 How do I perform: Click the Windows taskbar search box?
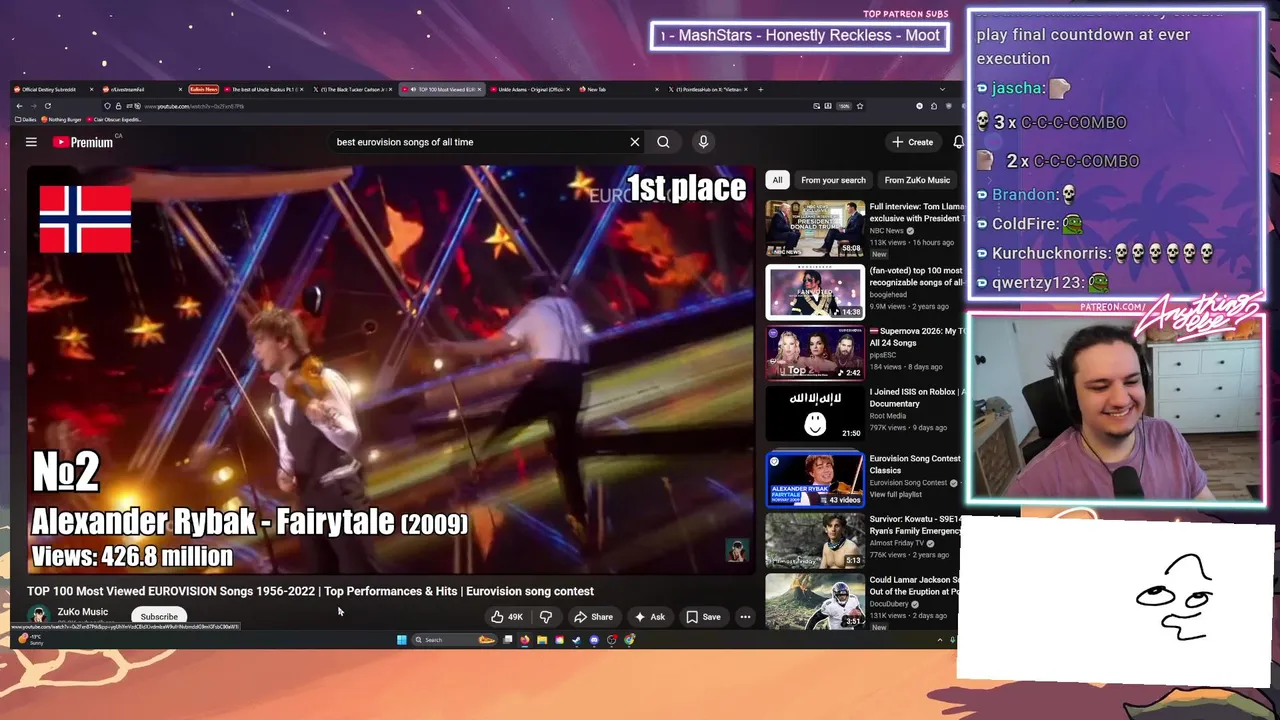pyautogui.click(x=455, y=640)
